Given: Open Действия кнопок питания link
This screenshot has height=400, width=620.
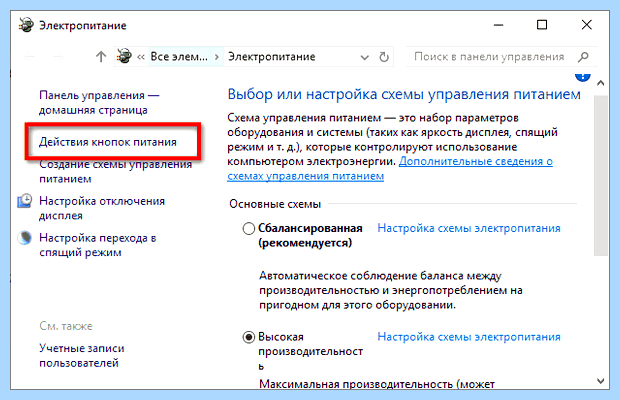Looking at the screenshot, I should click(108, 142).
